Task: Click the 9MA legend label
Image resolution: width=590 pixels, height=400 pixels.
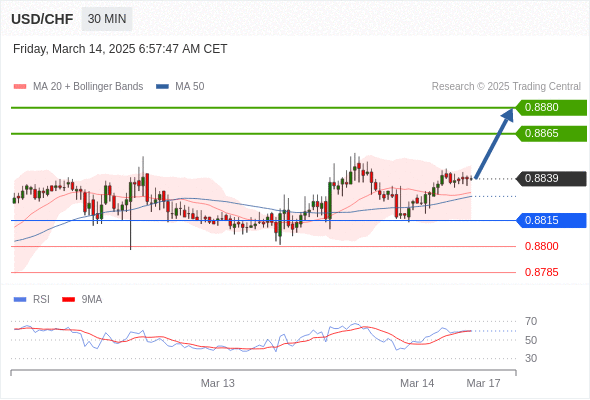Action: [x=92, y=300]
